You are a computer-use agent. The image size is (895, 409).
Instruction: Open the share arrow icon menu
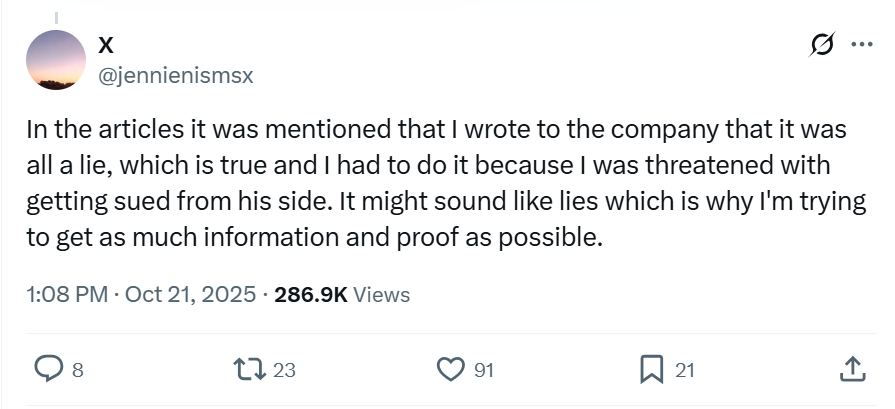[x=853, y=369]
